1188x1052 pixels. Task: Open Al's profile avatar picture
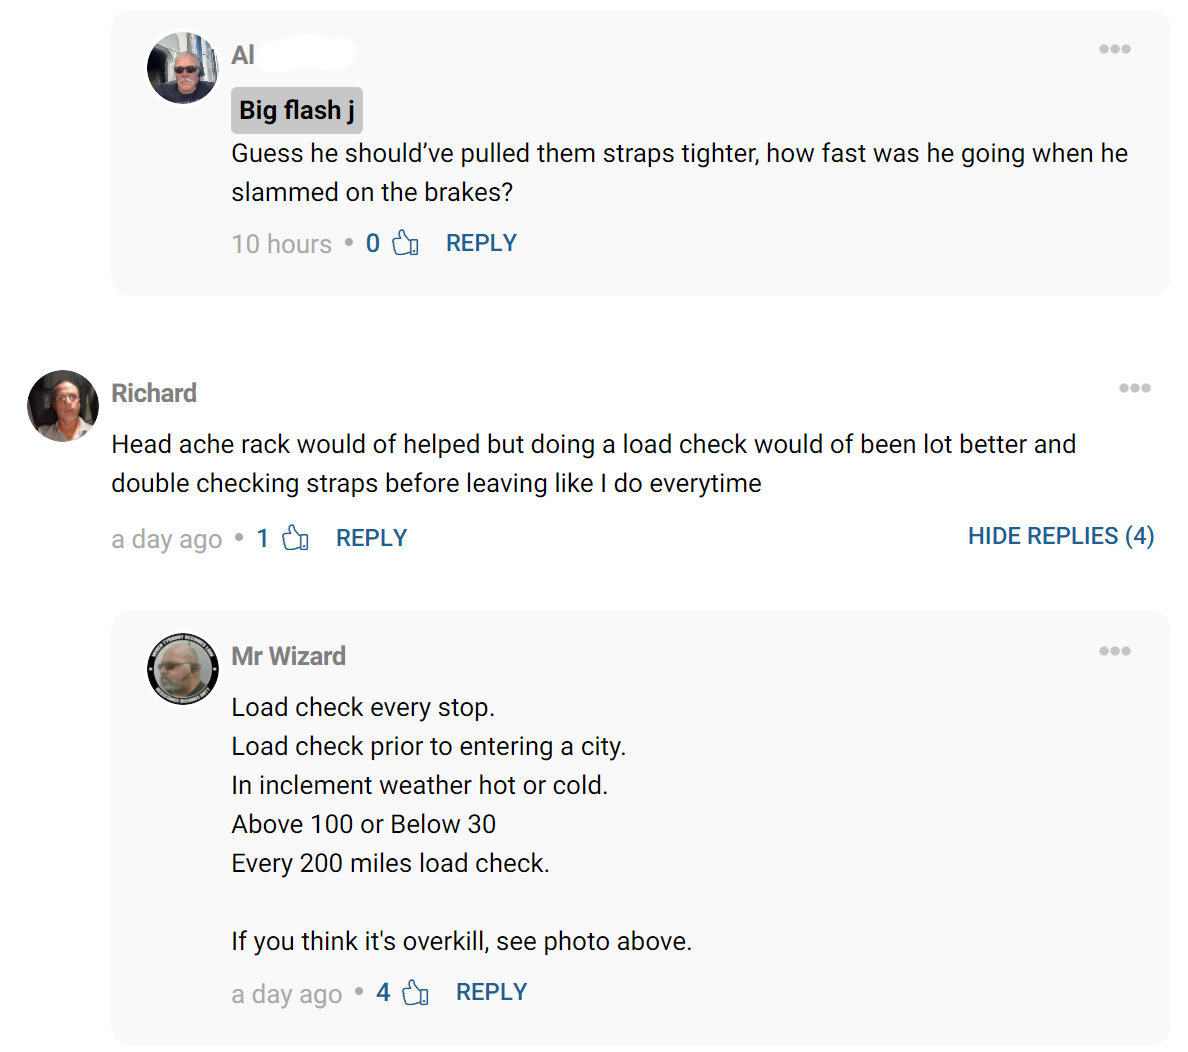pyautogui.click(x=183, y=68)
